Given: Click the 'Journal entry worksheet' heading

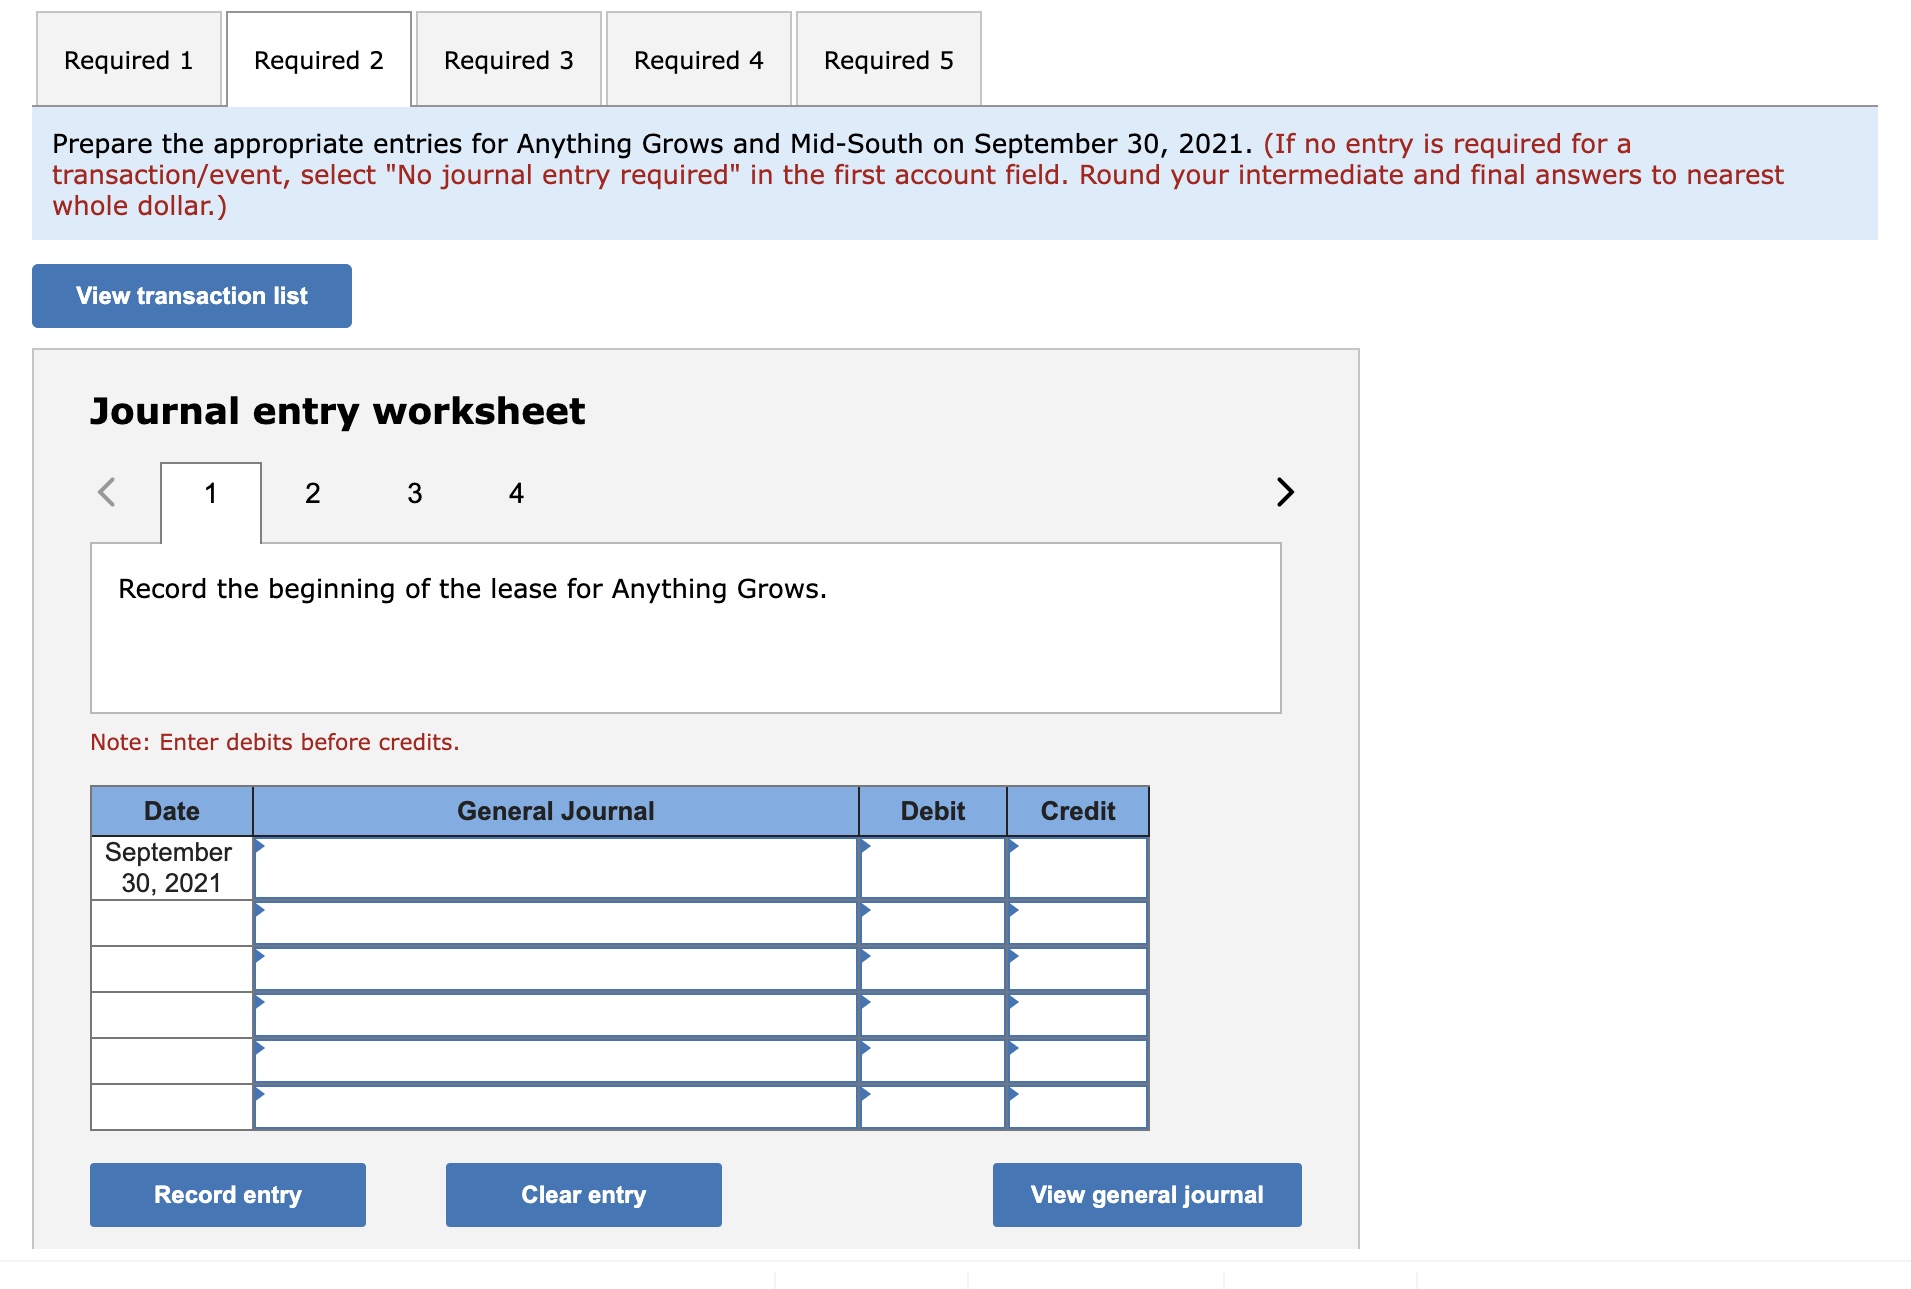Looking at the screenshot, I should tap(338, 411).
